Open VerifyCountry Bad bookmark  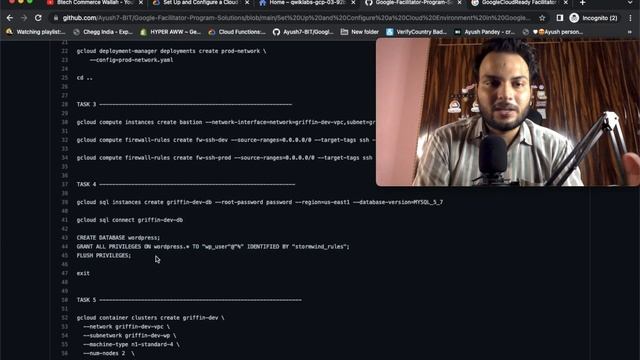coord(416,32)
